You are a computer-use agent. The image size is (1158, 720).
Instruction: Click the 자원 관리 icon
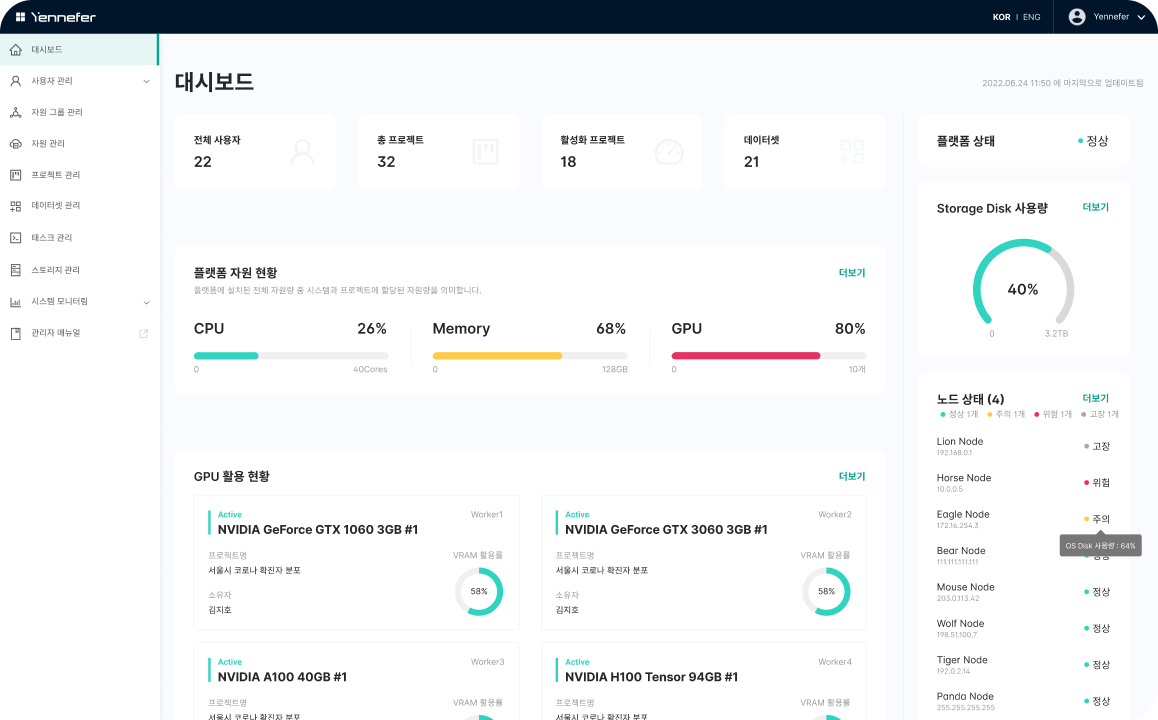[x=16, y=143]
